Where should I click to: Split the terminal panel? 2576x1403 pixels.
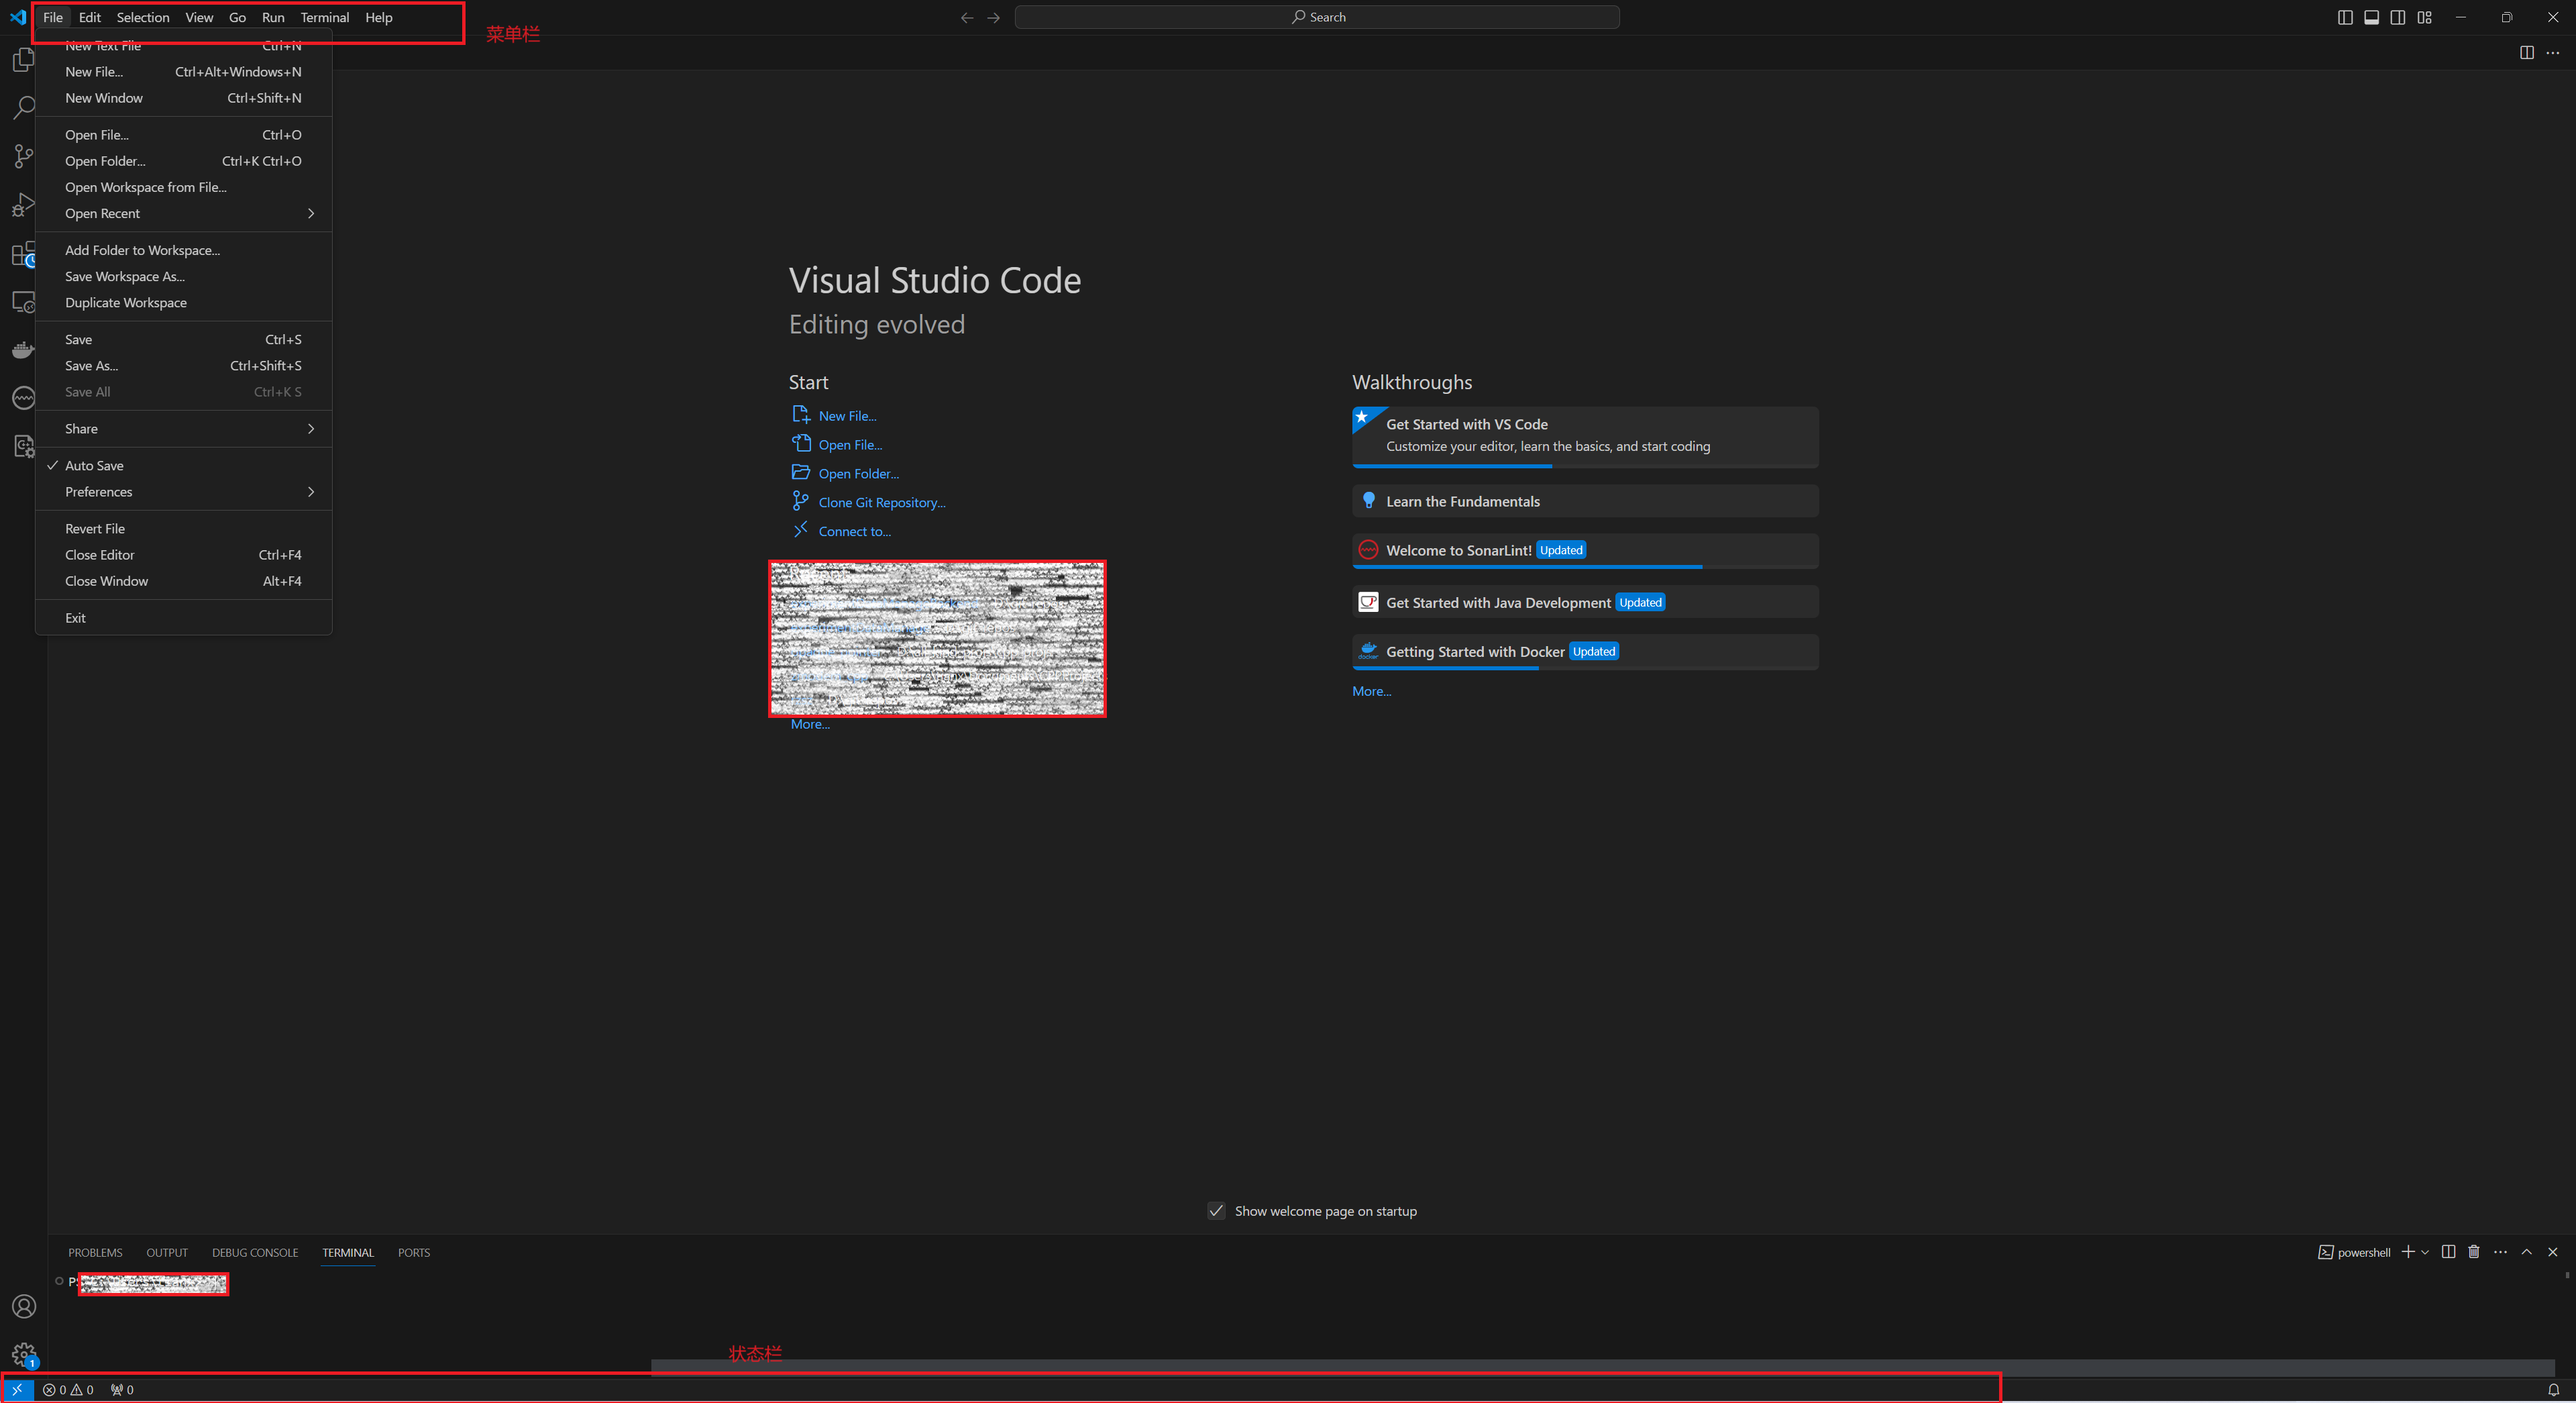[x=2448, y=1252]
